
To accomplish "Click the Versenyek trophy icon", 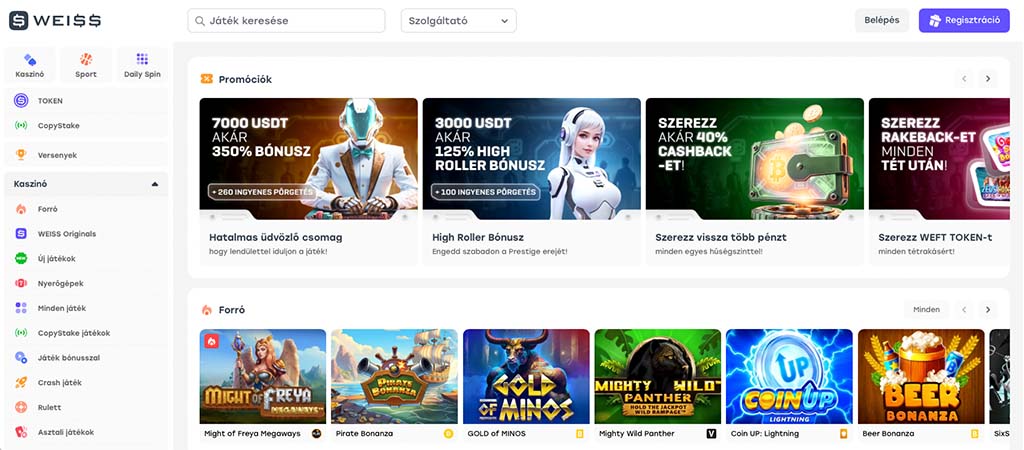I will click(x=21, y=155).
